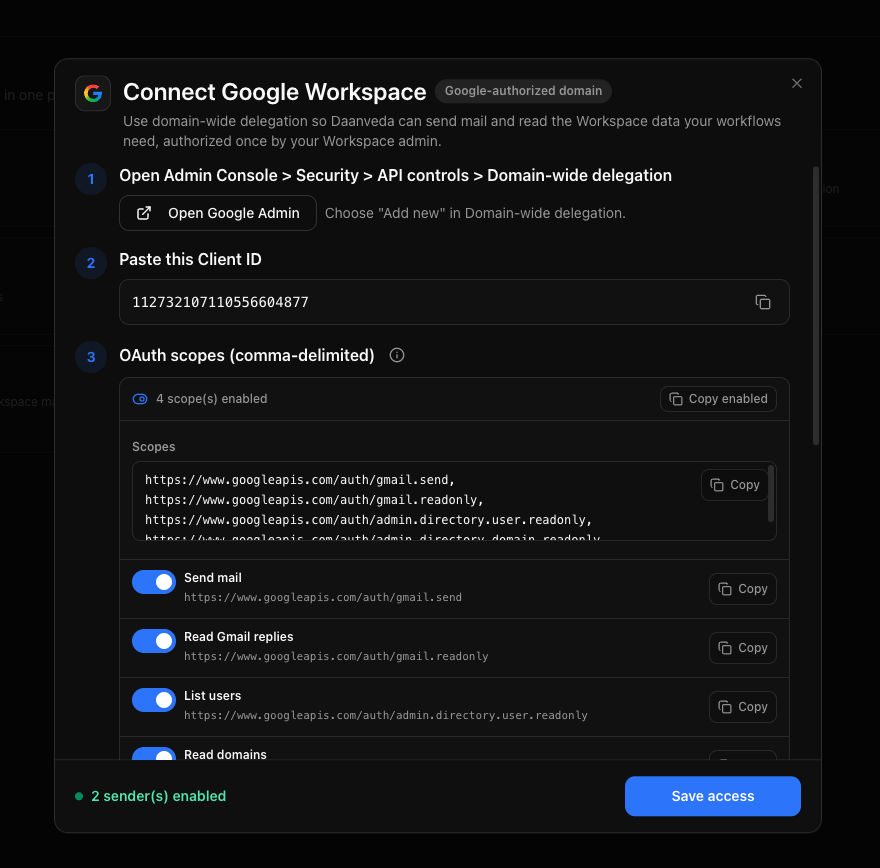Click the external-link icon in Open Google Admin
880x868 pixels.
point(144,213)
